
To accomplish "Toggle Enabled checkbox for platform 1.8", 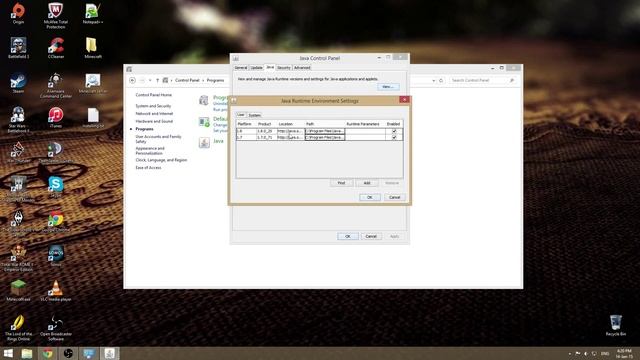I will (394, 131).
